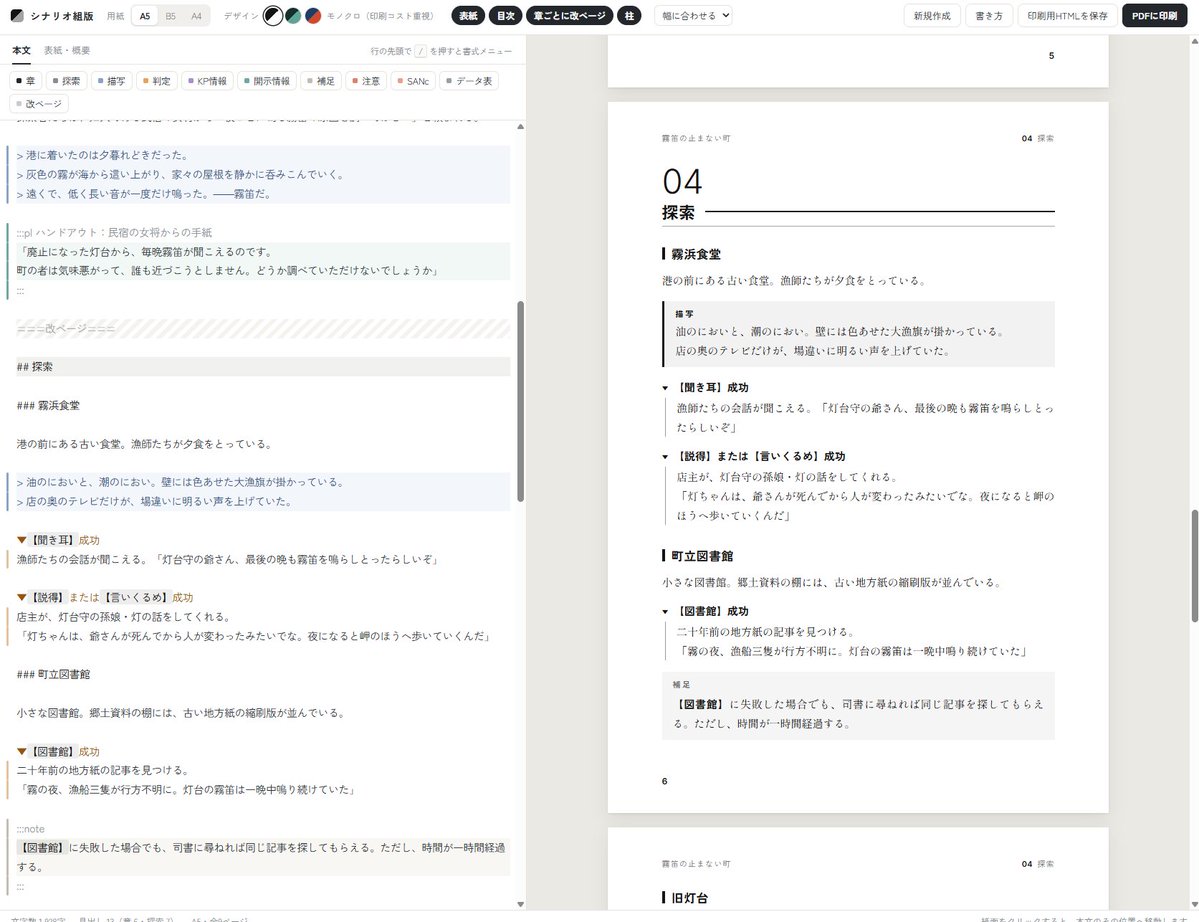Image resolution: width=1199 pixels, height=922 pixels.
Task: Switch to the 本文 tab
Action: pyautogui.click(x=21, y=50)
